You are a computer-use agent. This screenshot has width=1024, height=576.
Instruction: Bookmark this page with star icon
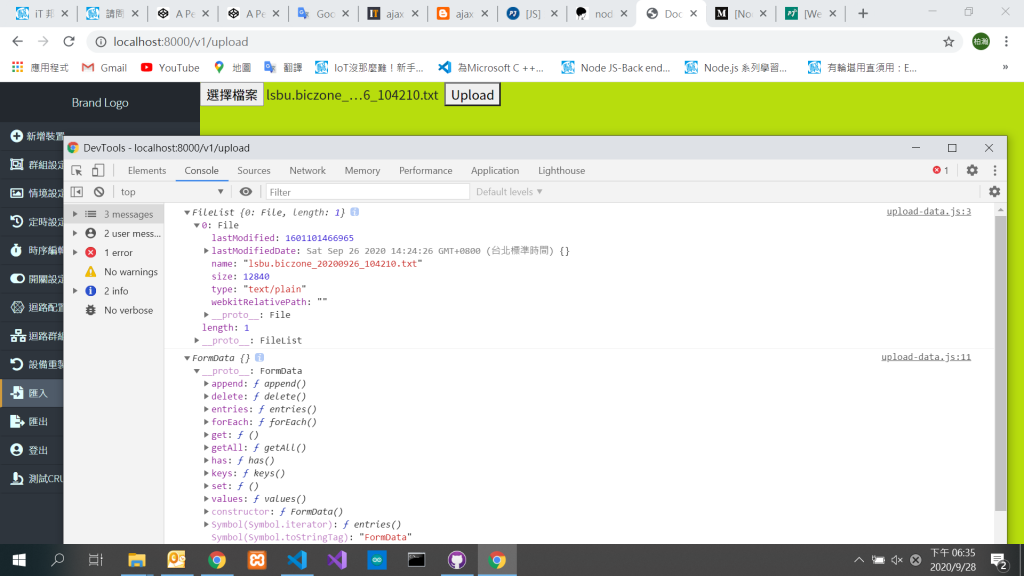(x=948, y=42)
